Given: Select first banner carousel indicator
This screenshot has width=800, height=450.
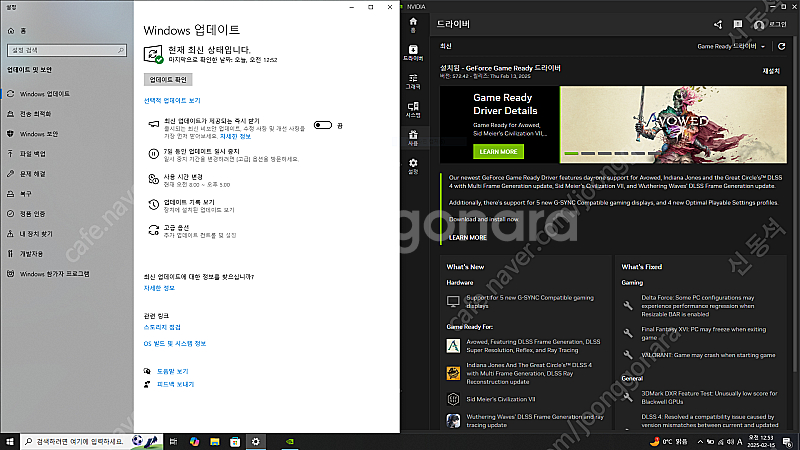Looking at the screenshot, I should click(571, 153).
